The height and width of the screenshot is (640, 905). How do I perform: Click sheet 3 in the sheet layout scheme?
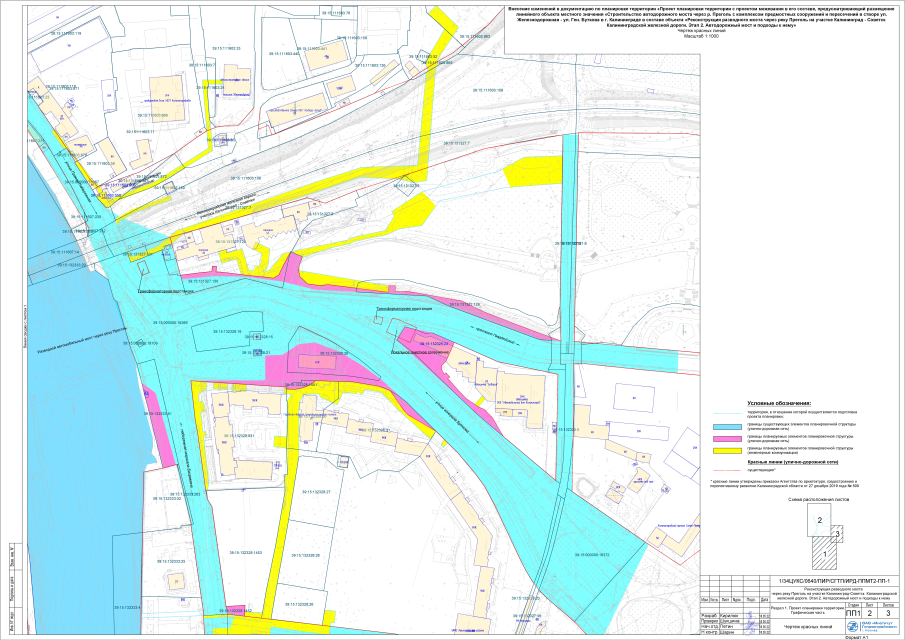pyautogui.click(x=838, y=534)
